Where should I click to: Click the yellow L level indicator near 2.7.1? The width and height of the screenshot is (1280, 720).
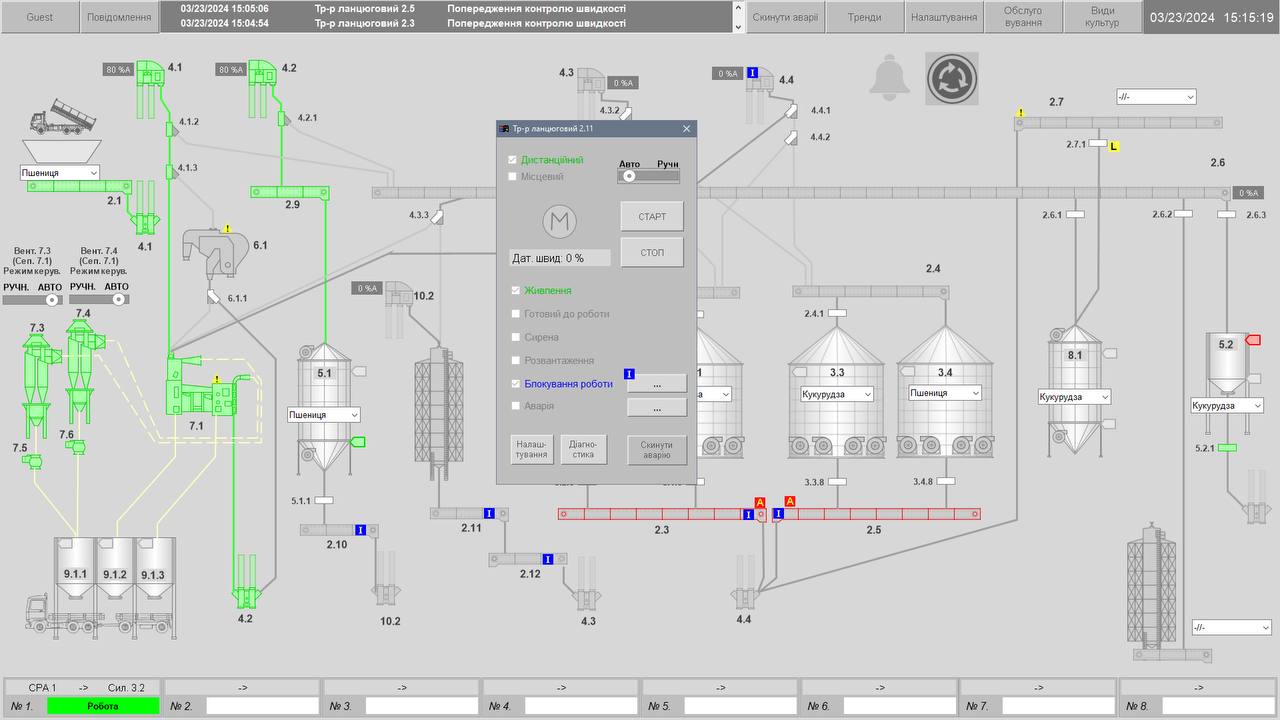[x=1114, y=147]
